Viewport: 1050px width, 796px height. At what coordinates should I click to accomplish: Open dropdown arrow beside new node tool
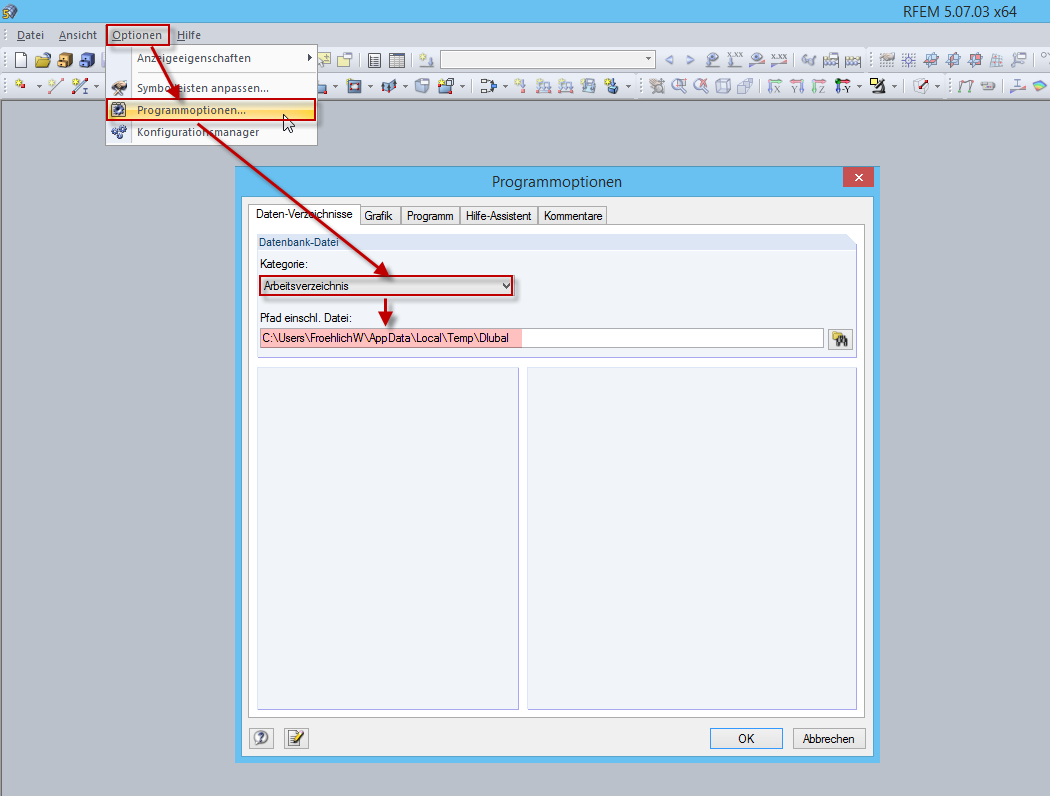click(39, 86)
